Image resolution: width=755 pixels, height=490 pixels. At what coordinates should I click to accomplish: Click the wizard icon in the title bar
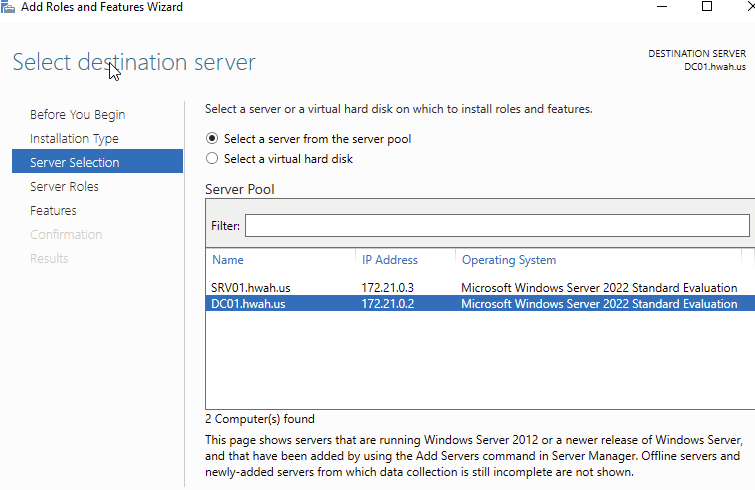pyautogui.click(x=8, y=7)
